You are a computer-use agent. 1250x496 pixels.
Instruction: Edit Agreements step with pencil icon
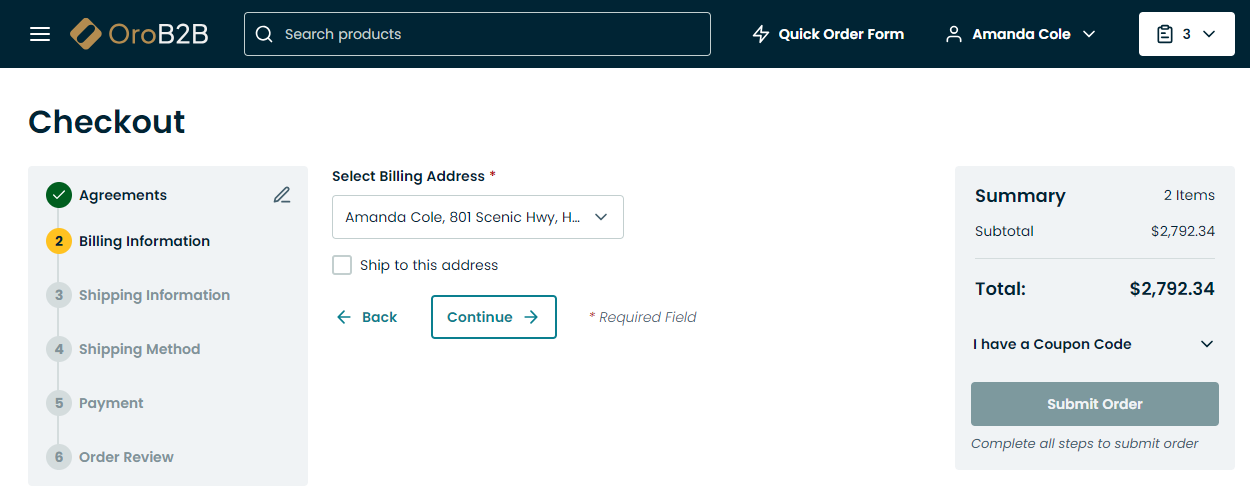[x=282, y=195]
